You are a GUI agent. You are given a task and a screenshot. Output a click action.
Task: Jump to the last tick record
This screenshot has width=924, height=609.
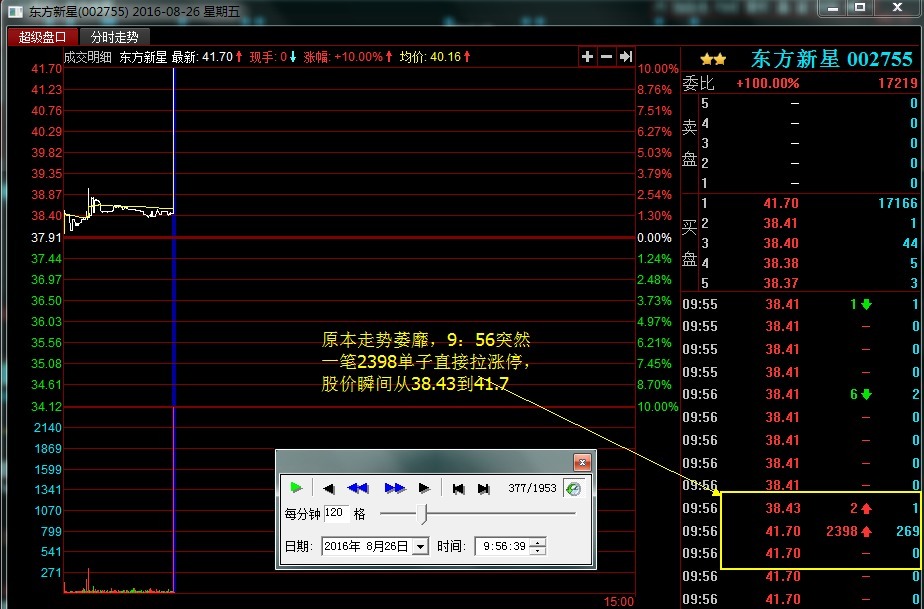[484, 488]
